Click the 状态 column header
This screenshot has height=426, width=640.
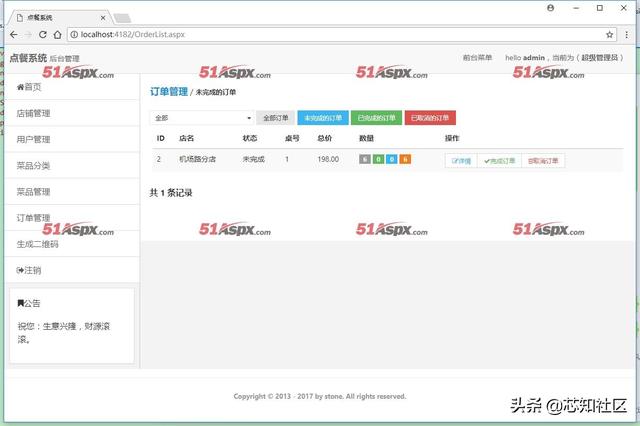click(x=250, y=138)
